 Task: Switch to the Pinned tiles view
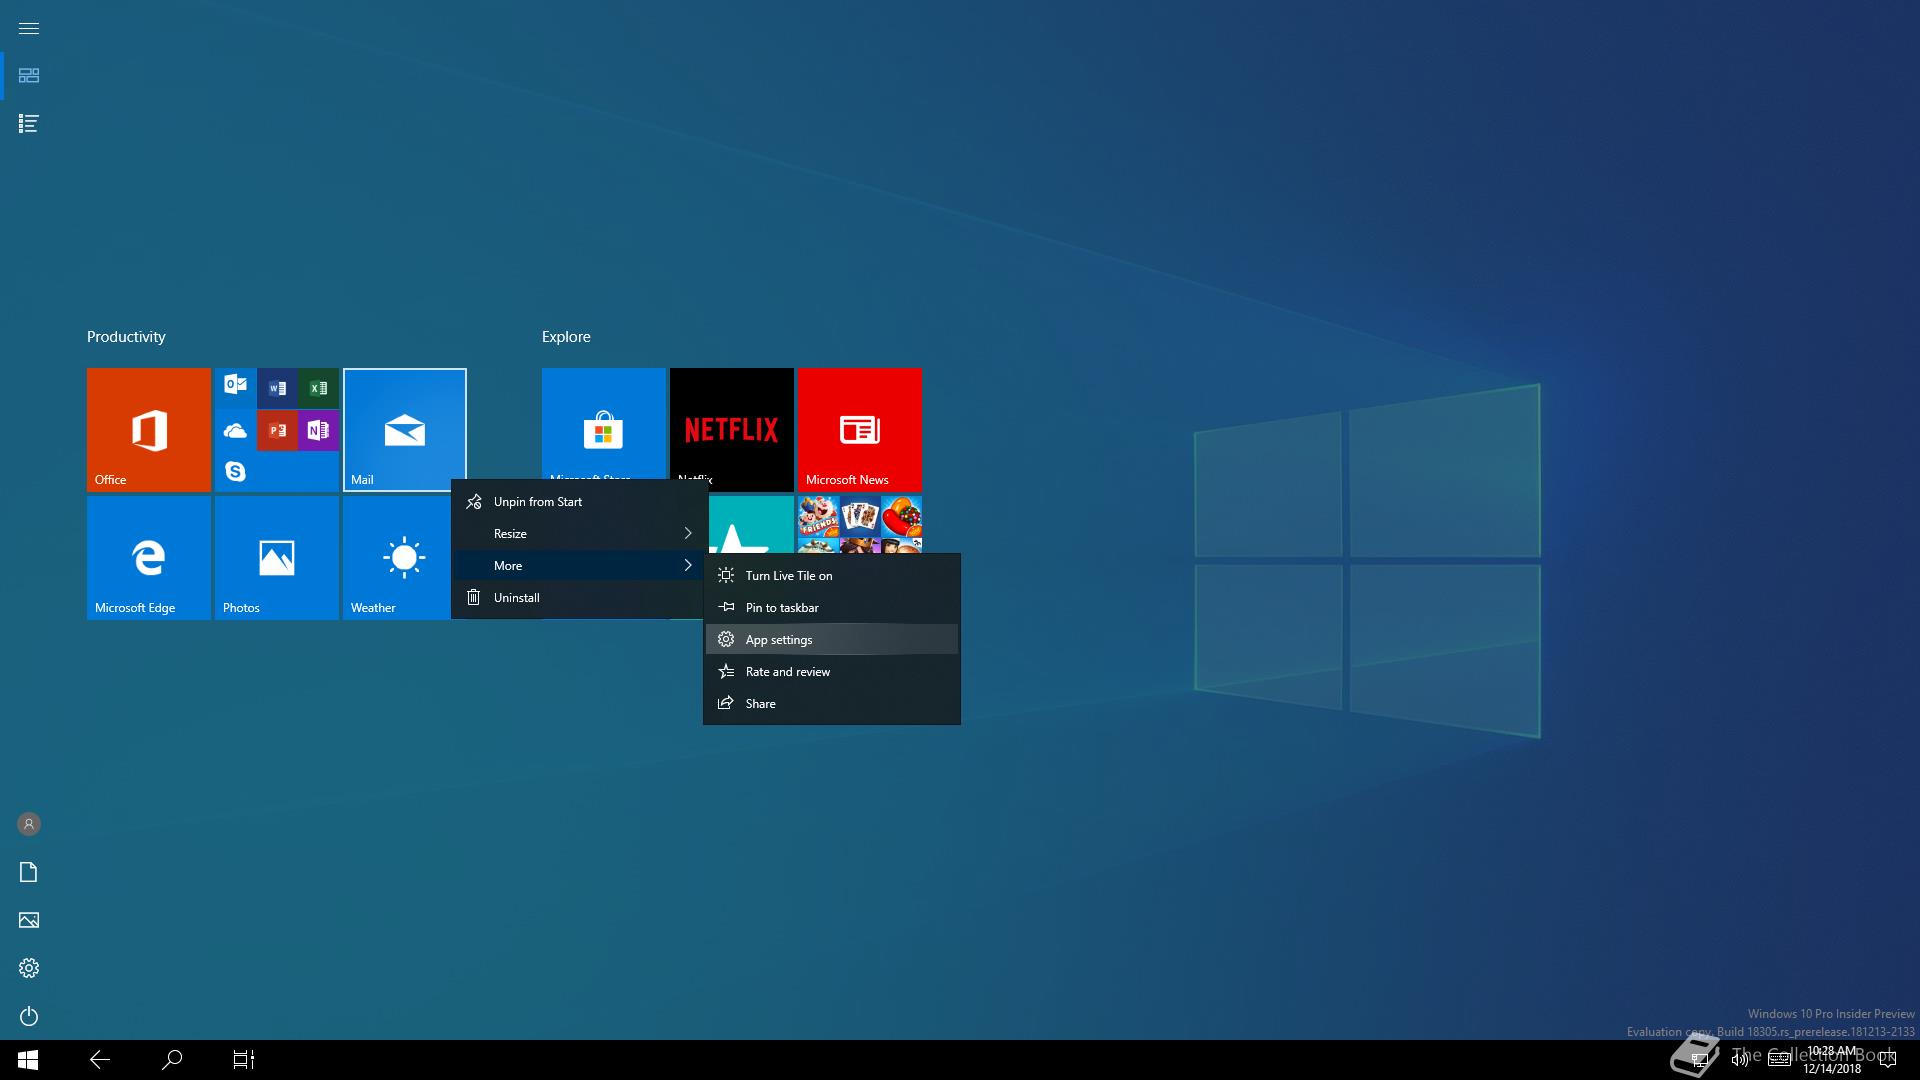(x=29, y=76)
